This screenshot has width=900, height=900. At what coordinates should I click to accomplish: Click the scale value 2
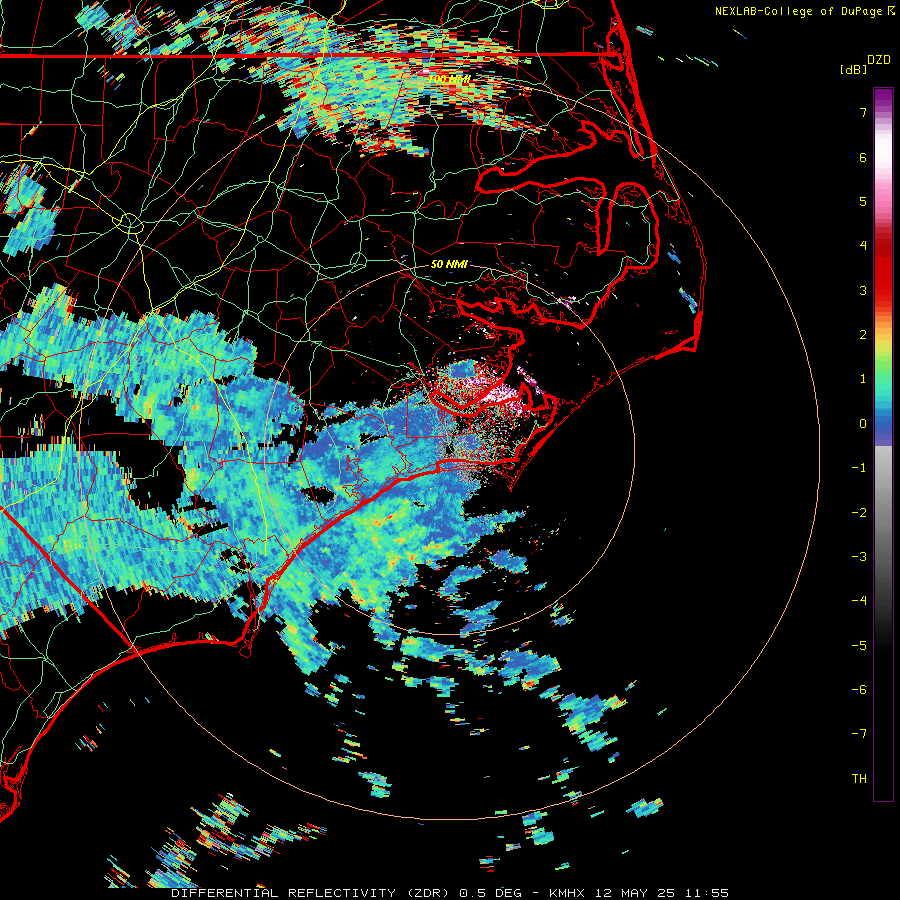click(863, 335)
